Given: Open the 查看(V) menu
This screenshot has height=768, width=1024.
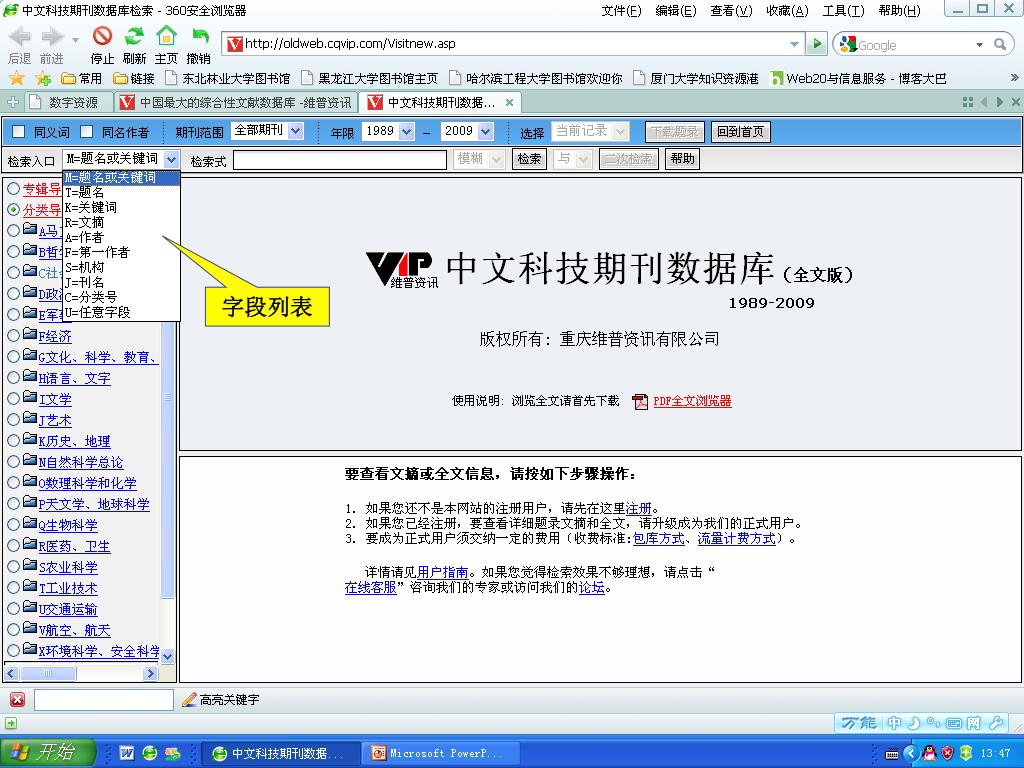Looking at the screenshot, I should [731, 10].
